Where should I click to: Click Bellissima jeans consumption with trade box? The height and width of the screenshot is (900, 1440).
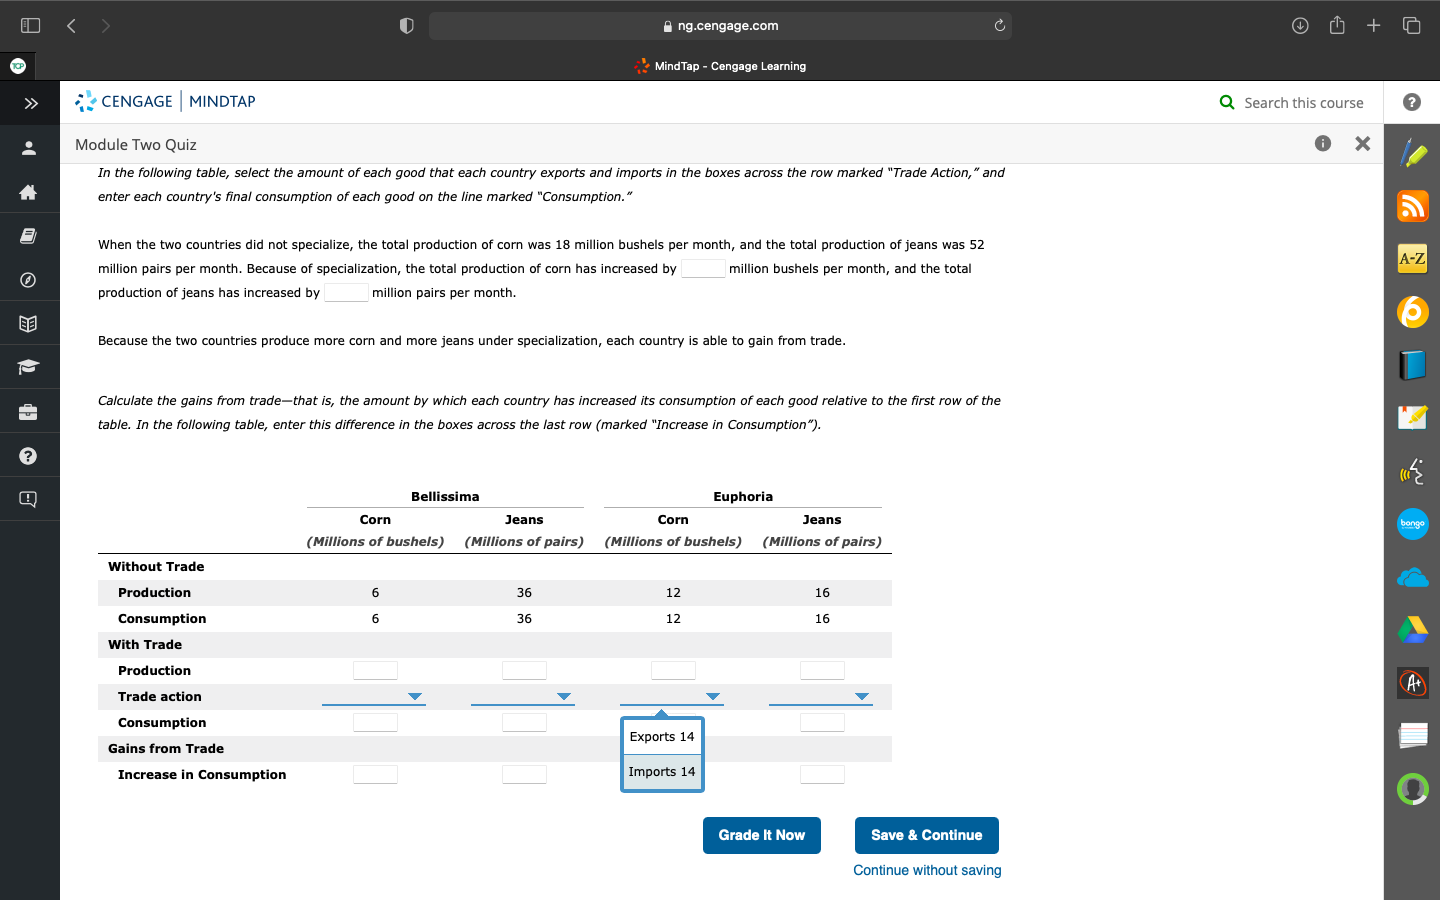coord(524,722)
